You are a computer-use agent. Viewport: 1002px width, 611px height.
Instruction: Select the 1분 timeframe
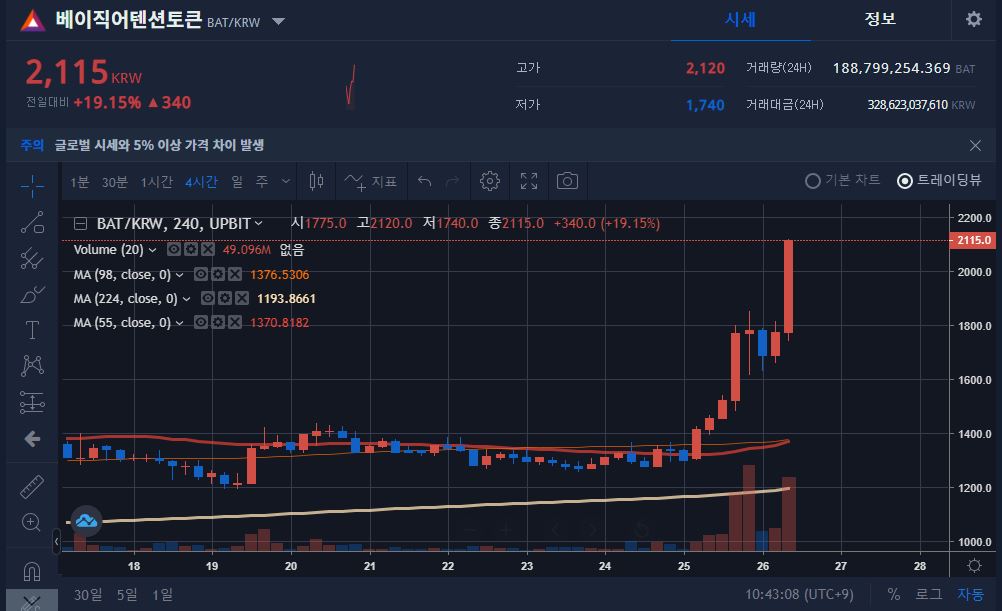click(x=80, y=182)
